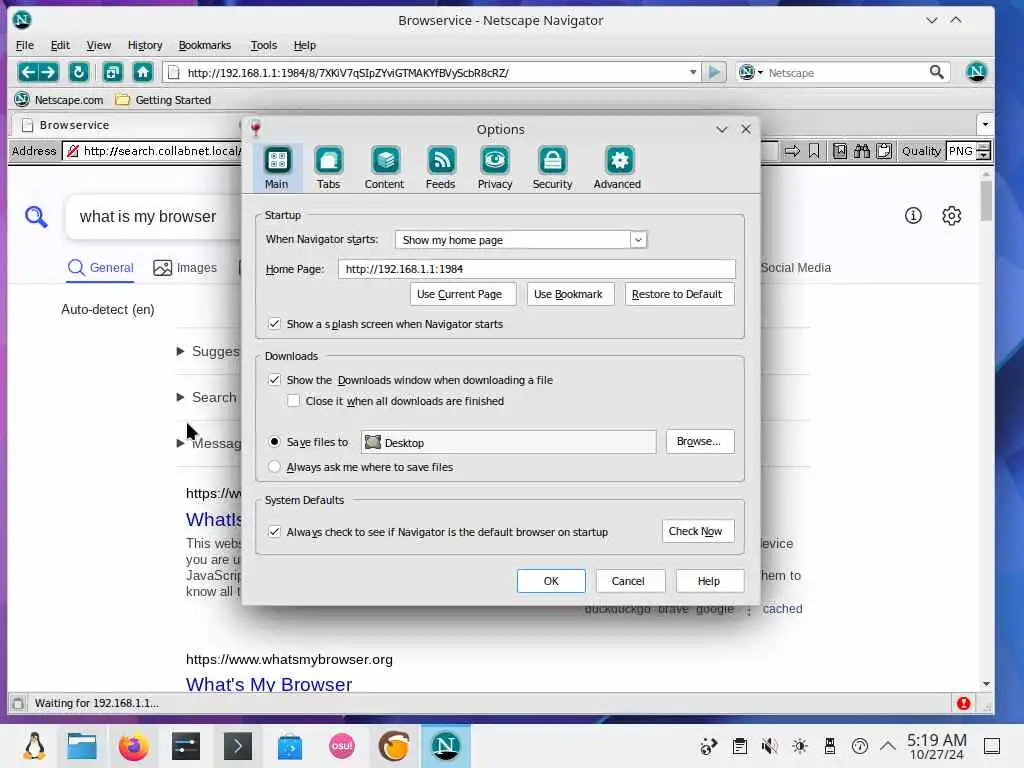Click the Navigator back arrow button
1024x768 pixels.
pyautogui.click(x=27, y=72)
